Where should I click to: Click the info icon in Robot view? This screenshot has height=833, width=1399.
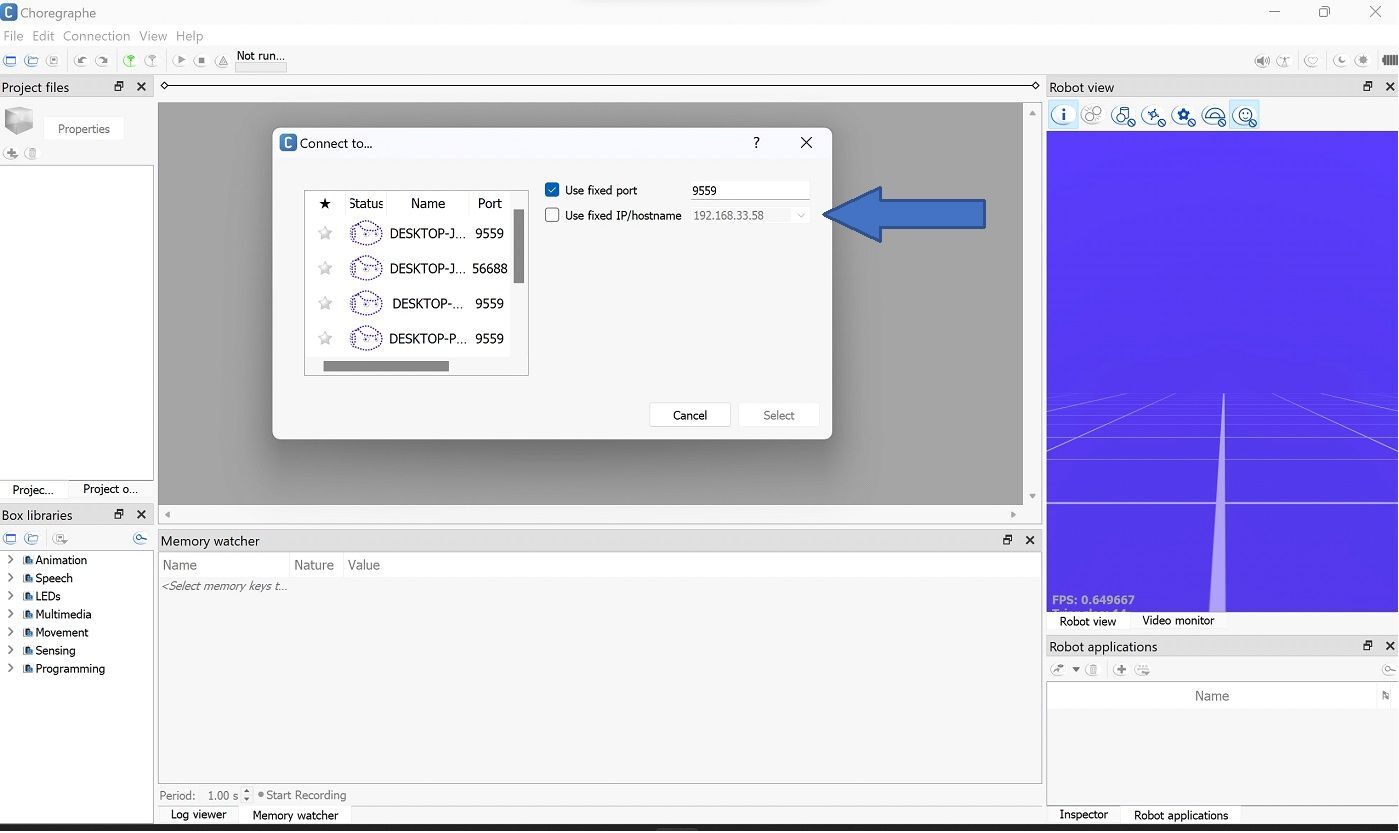point(1063,115)
